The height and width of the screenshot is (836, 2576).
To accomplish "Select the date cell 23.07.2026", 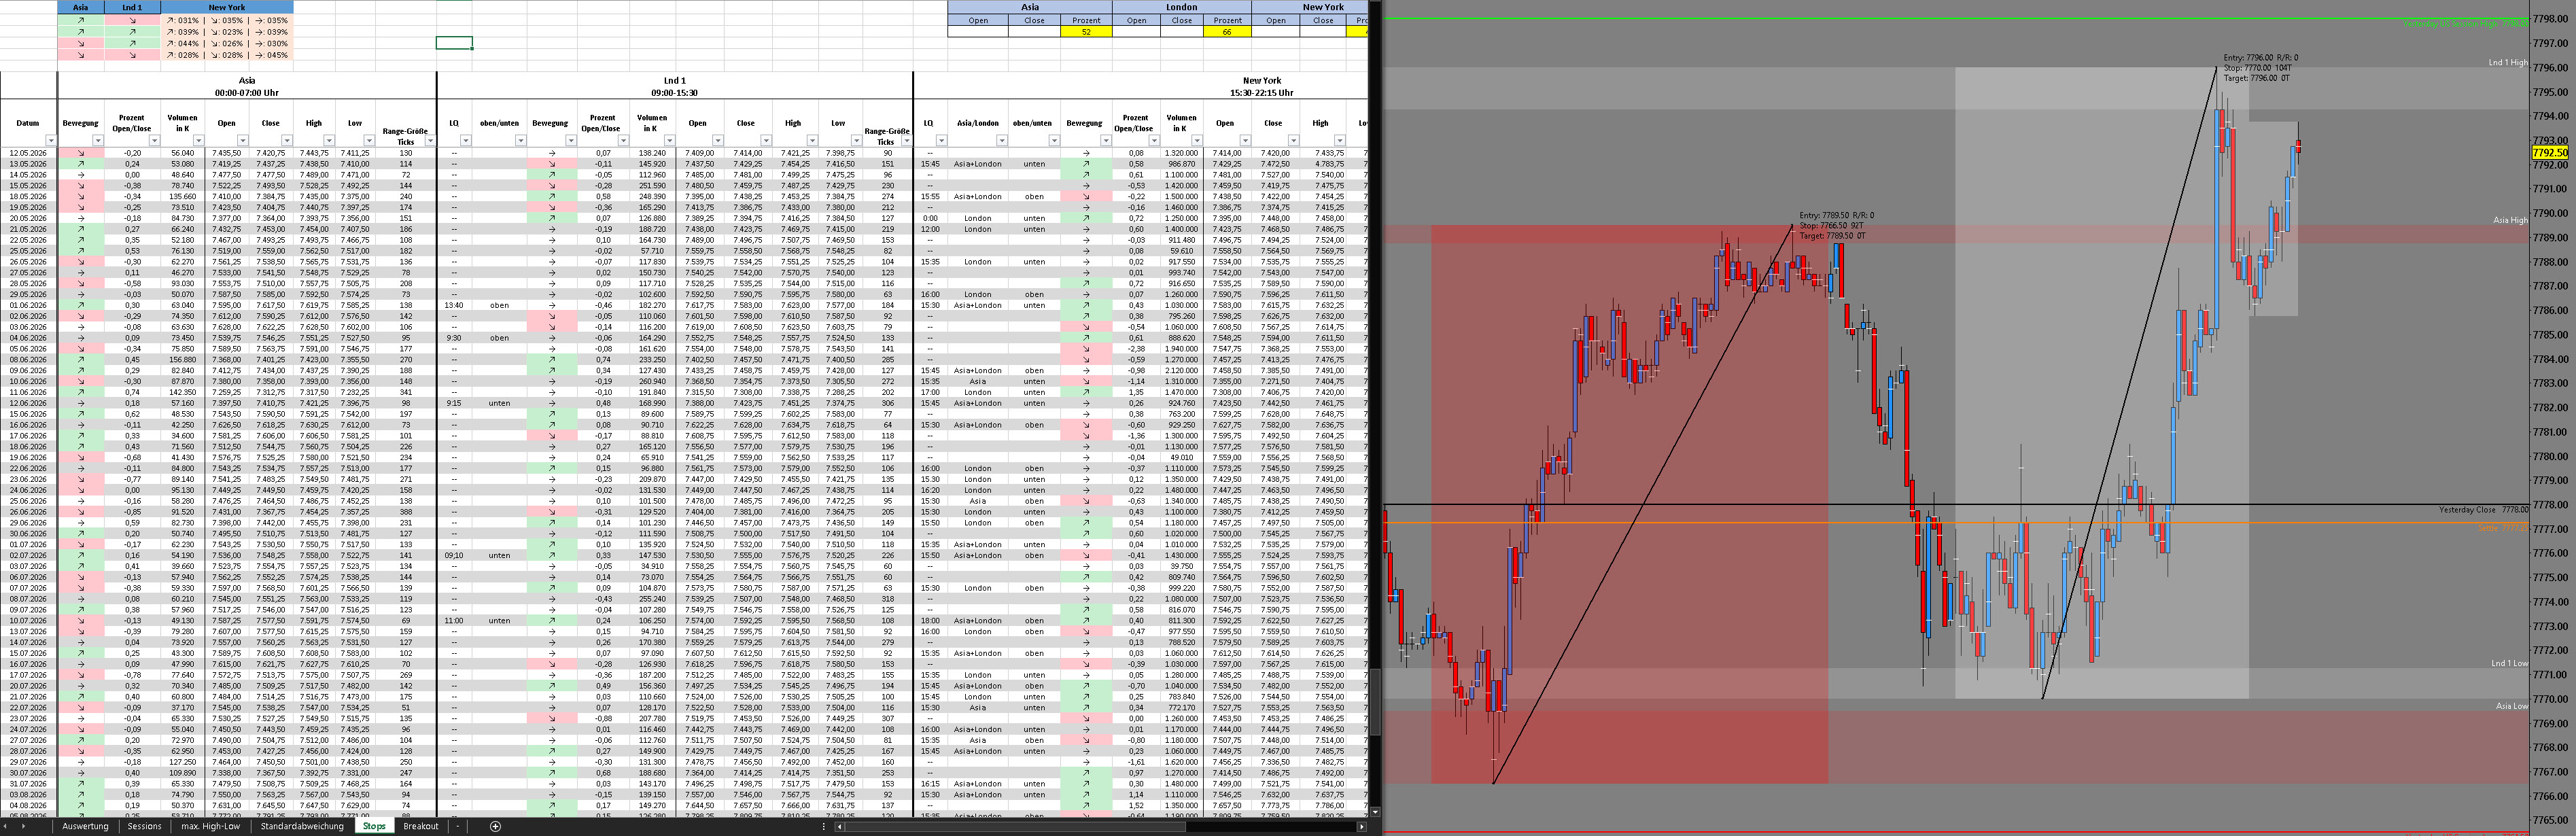I will [x=28, y=718].
